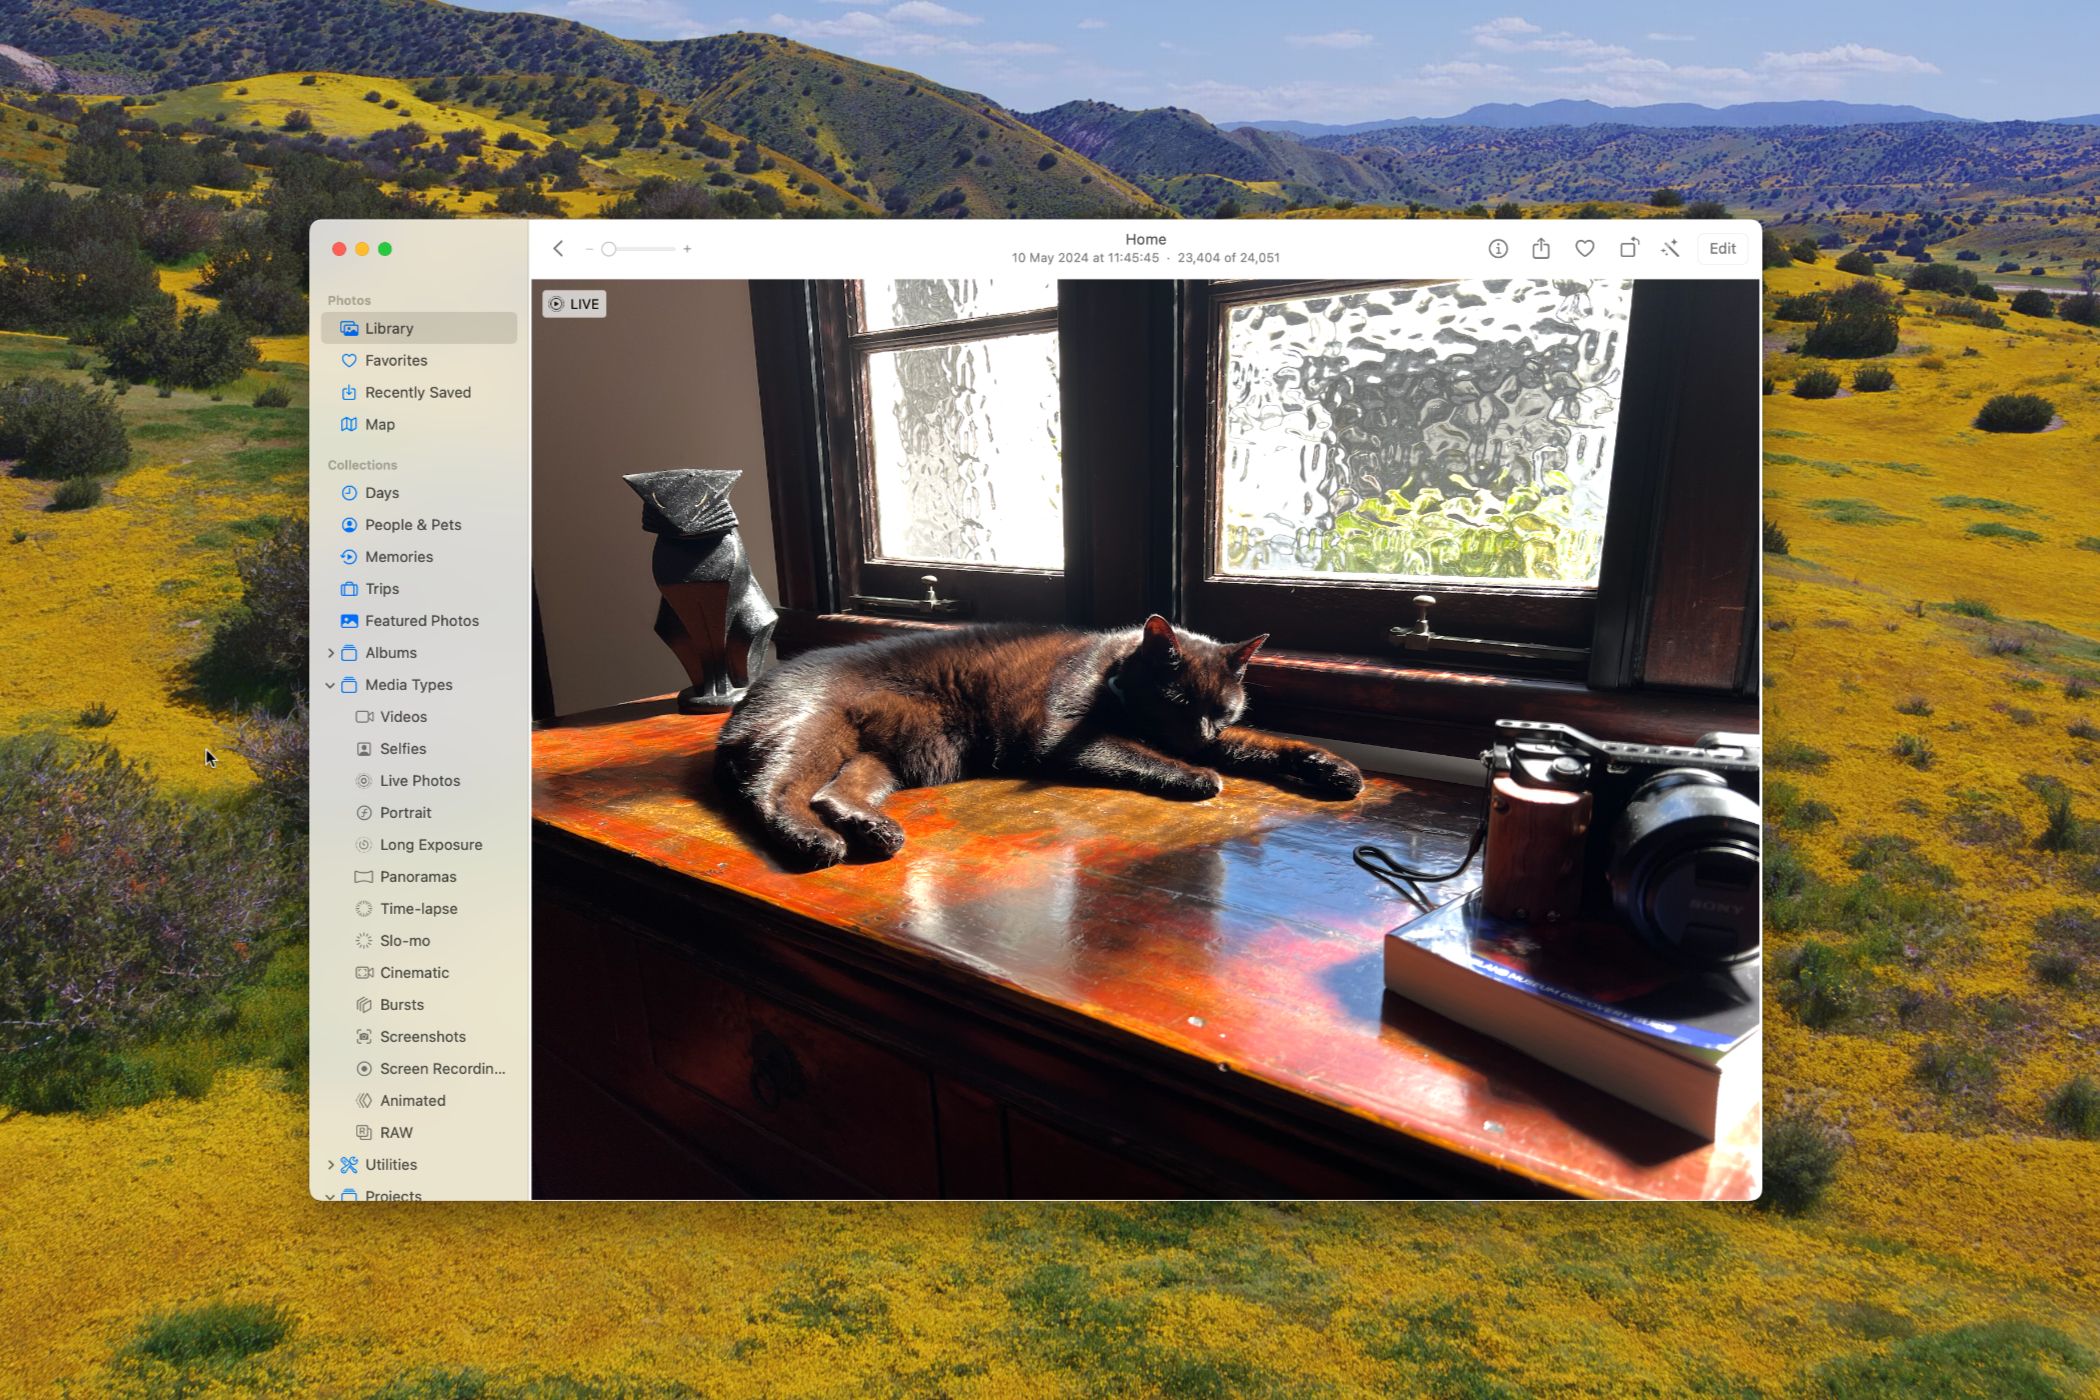
Task: Click the Edit button
Action: point(1722,249)
